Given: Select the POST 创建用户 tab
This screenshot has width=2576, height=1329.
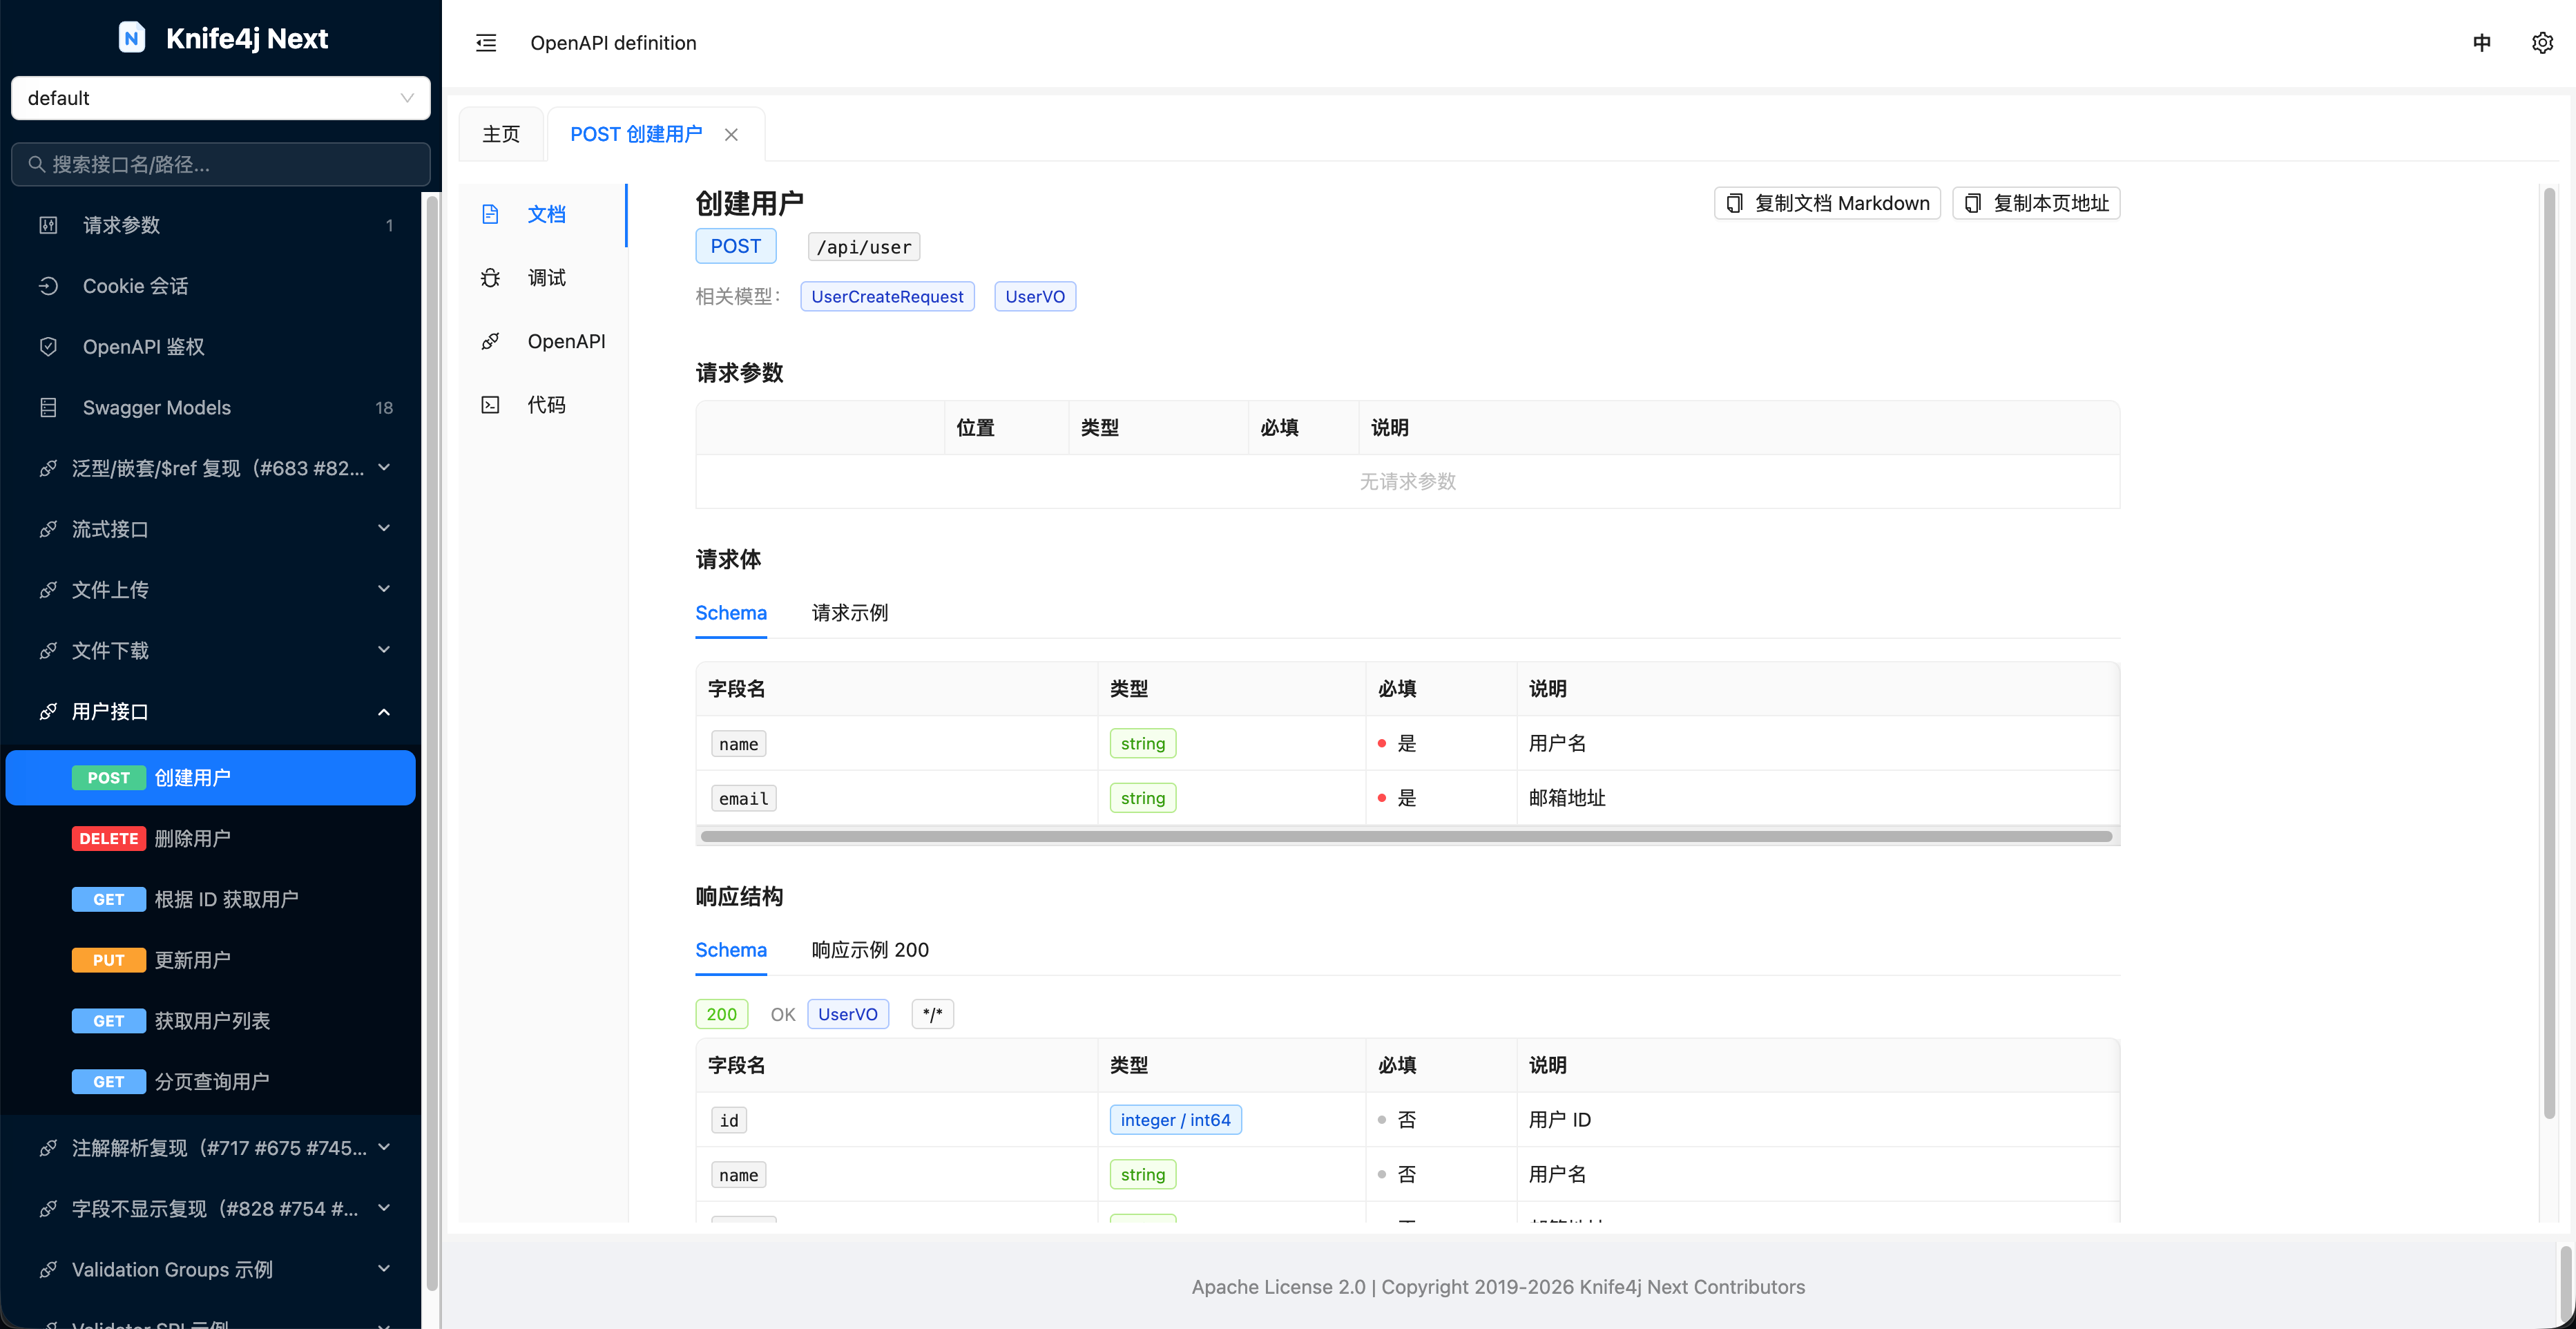Looking at the screenshot, I should [x=636, y=134].
